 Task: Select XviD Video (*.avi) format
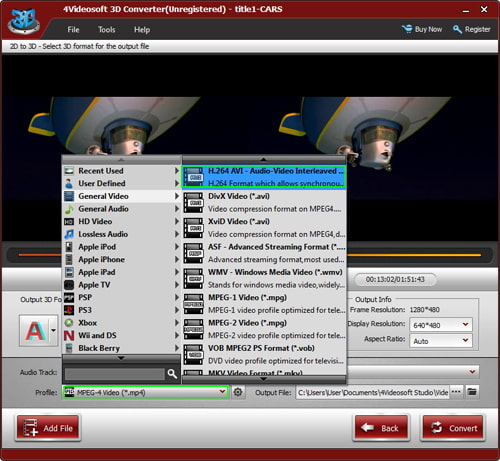264,228
